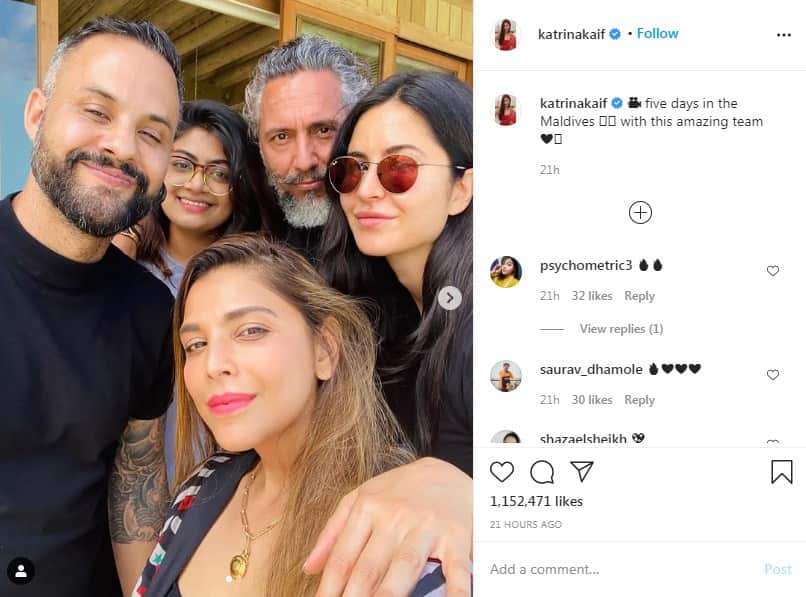
Task: Expand View replies (1) under psychometric3
Action: (x=621, y=329)
